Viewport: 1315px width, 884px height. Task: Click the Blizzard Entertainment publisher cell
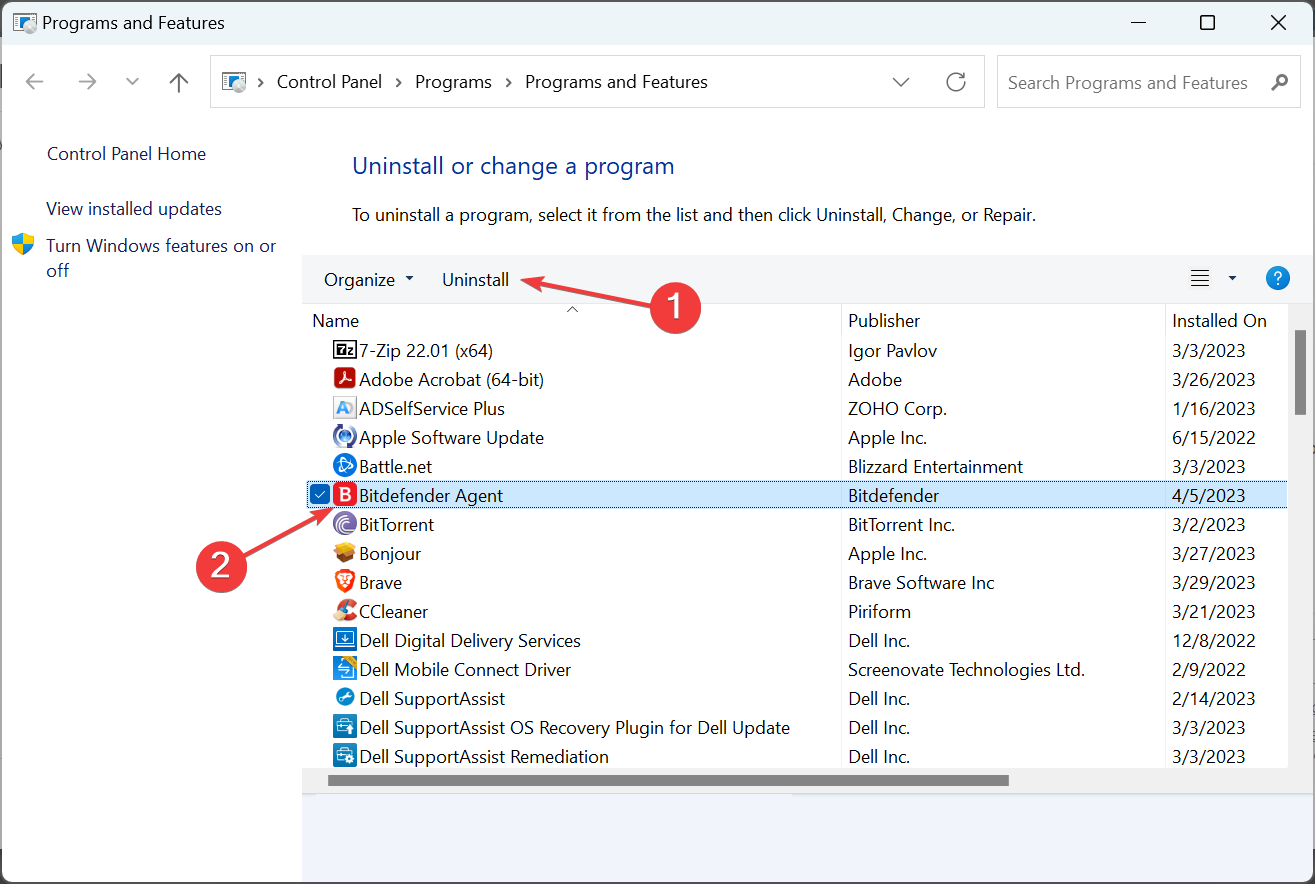936,466
